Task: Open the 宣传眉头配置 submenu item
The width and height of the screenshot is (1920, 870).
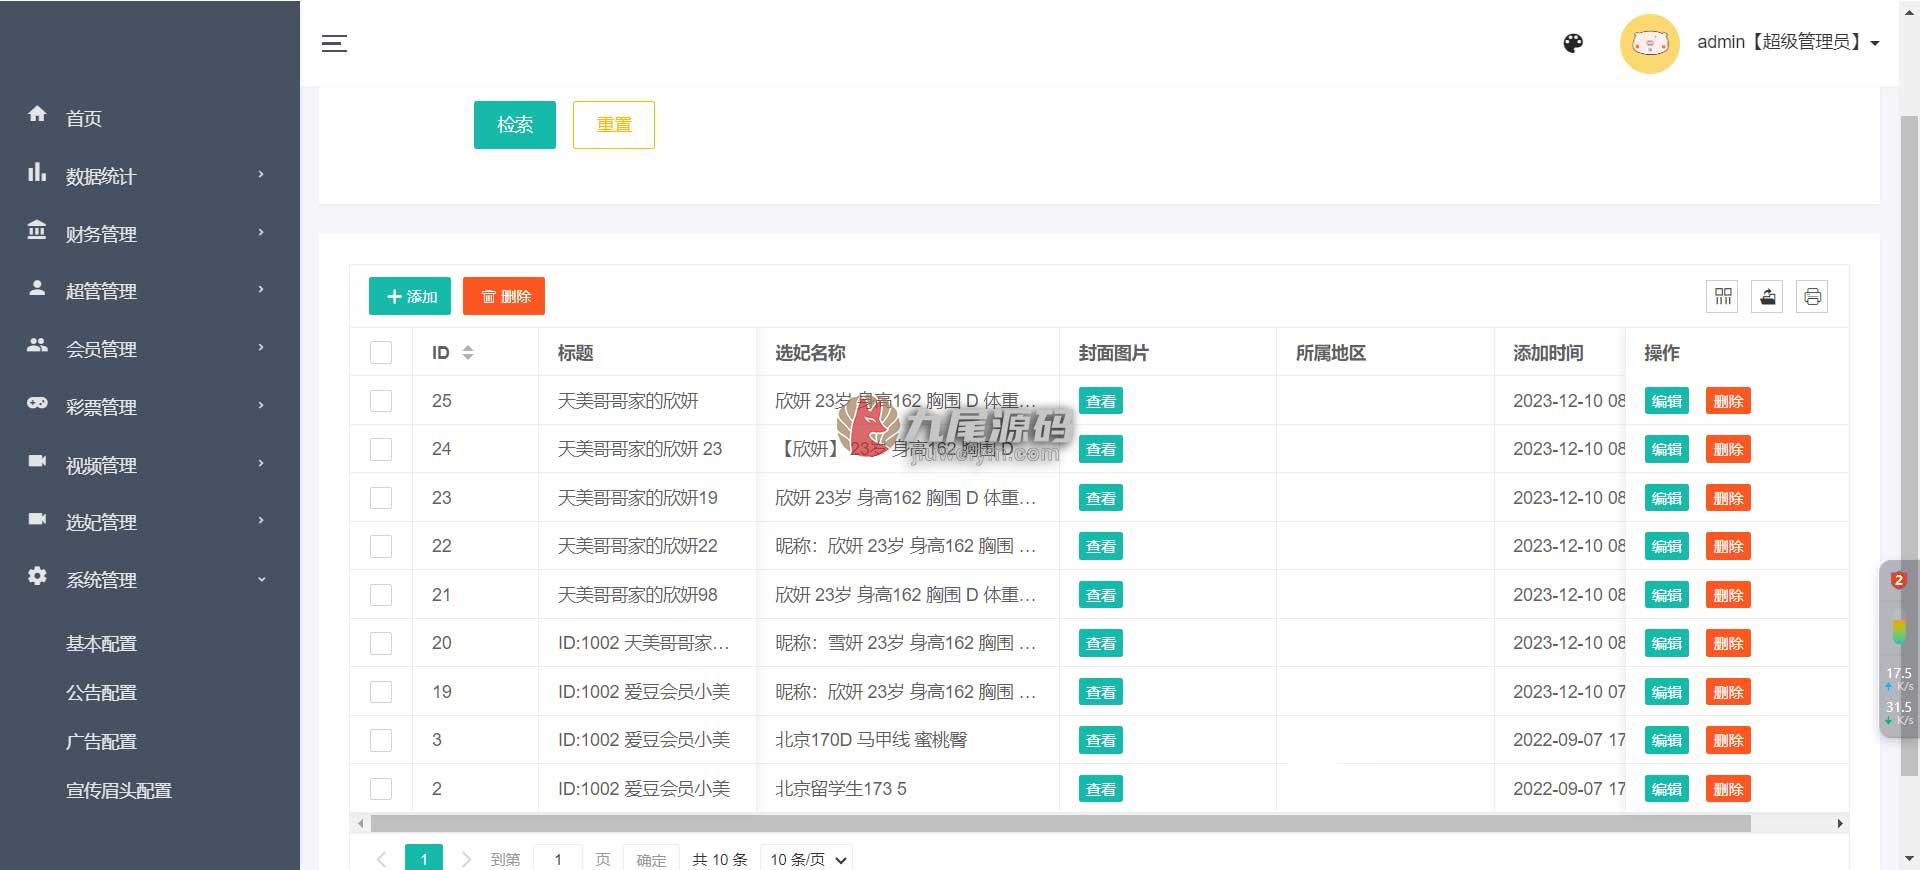Action: click(x=119, y=791)
